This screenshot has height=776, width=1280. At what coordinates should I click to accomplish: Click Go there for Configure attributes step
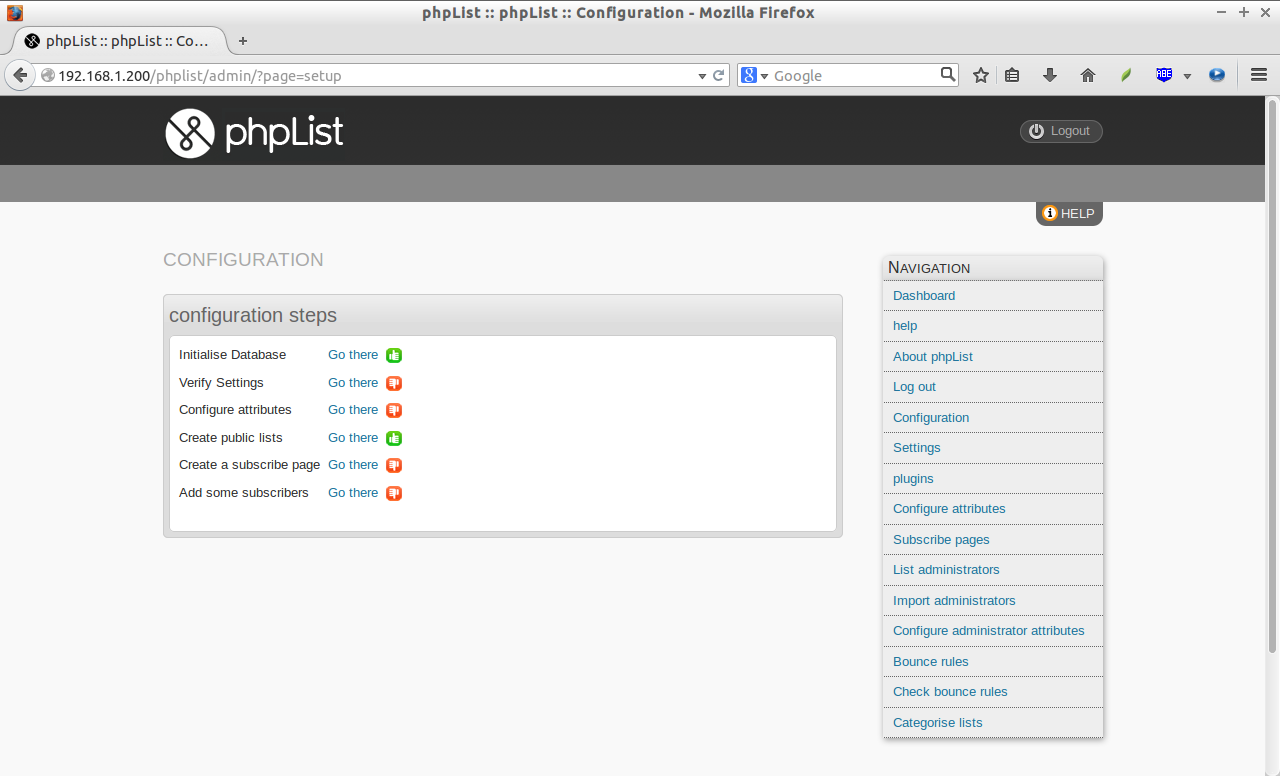tap(353, 410)
